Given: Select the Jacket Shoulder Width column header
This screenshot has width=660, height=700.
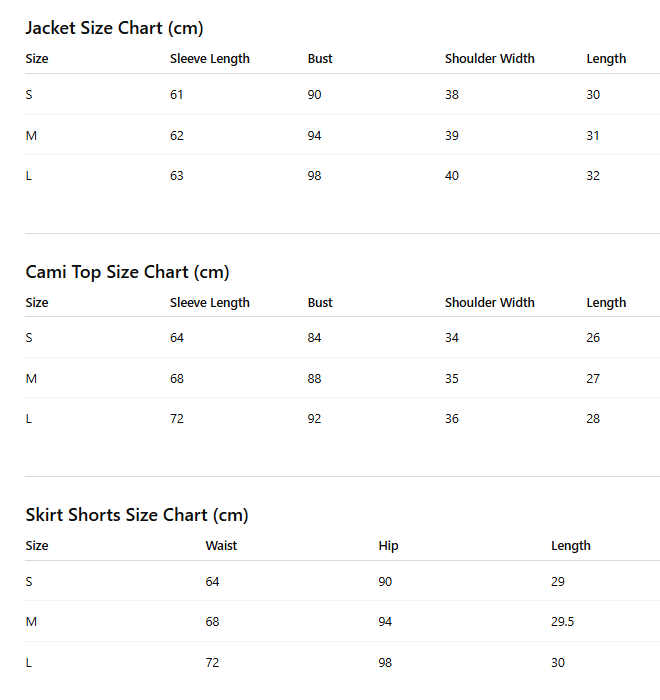Looking at the screenshot, I should tap(489, 58).
